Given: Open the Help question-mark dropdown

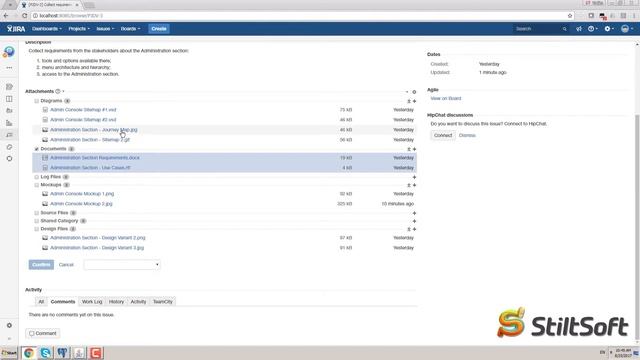Looking at the screenshot, I should 593,29.
